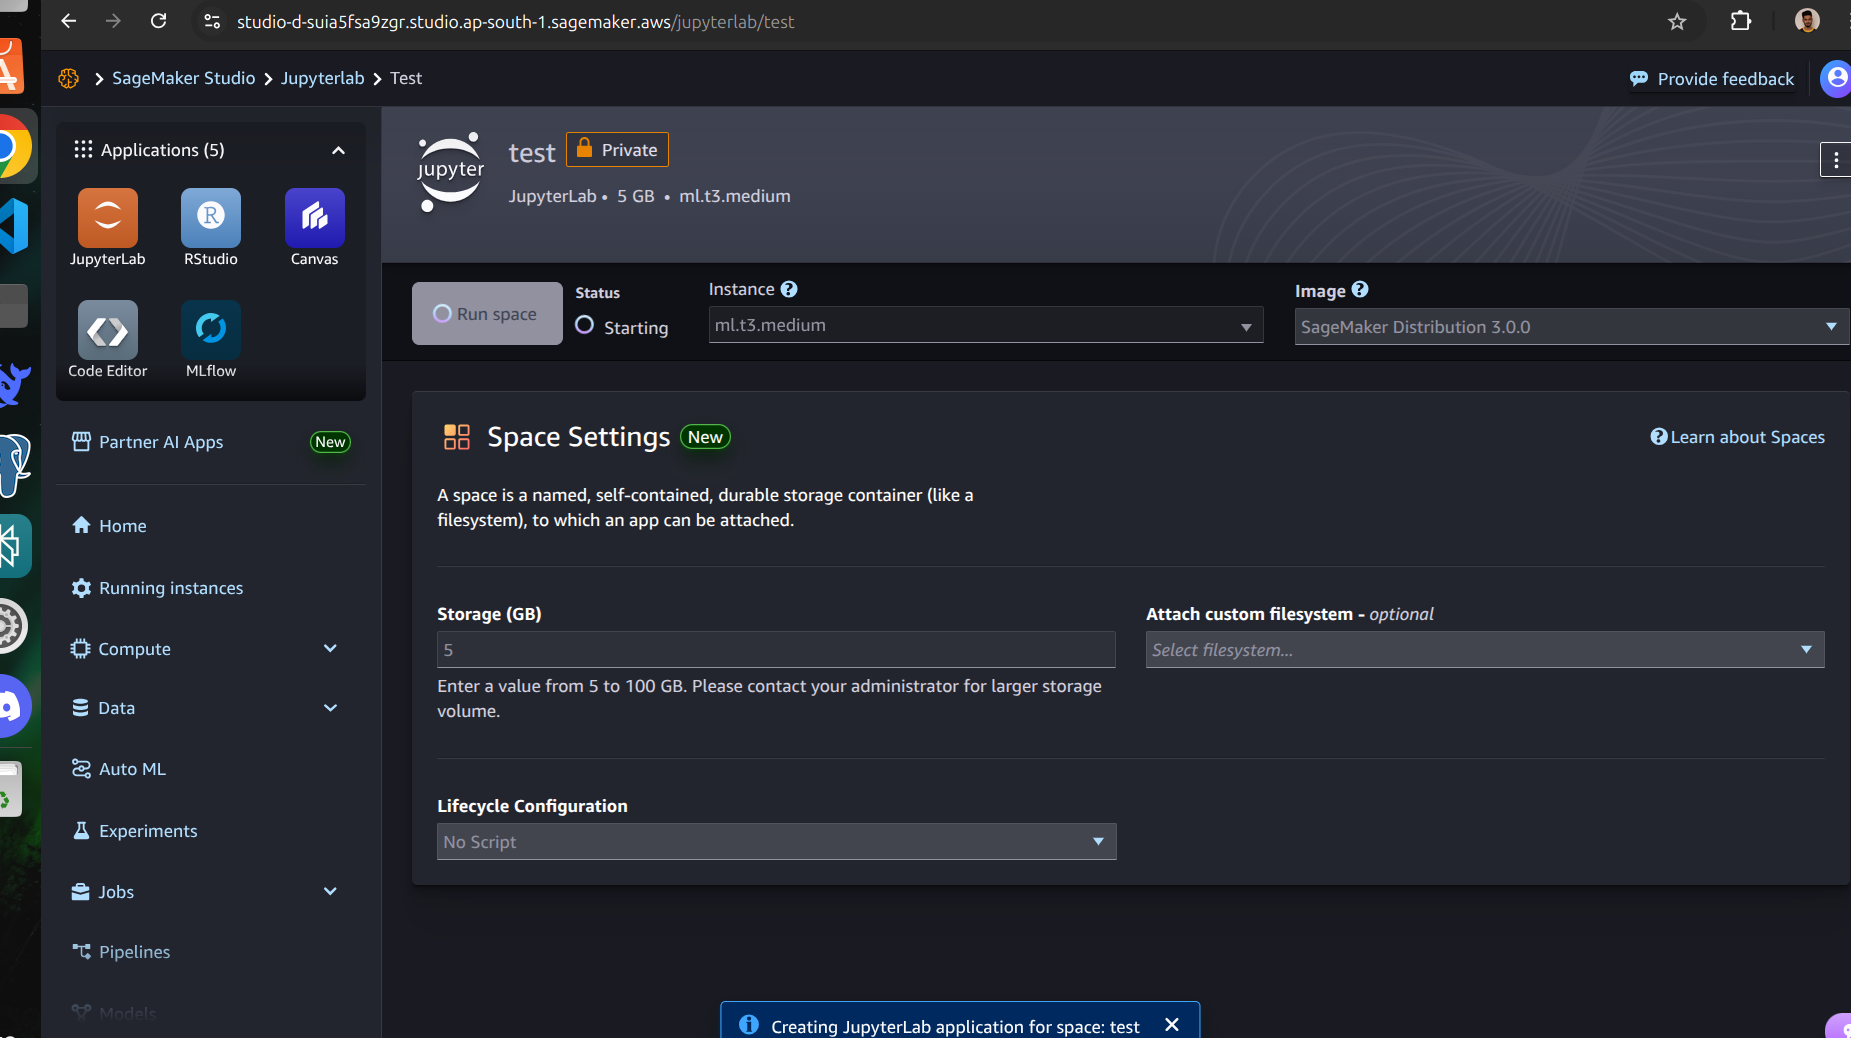1851x1038 pixels.
Task: Open the RStudio application icon
Action: (x=211, y=218)
